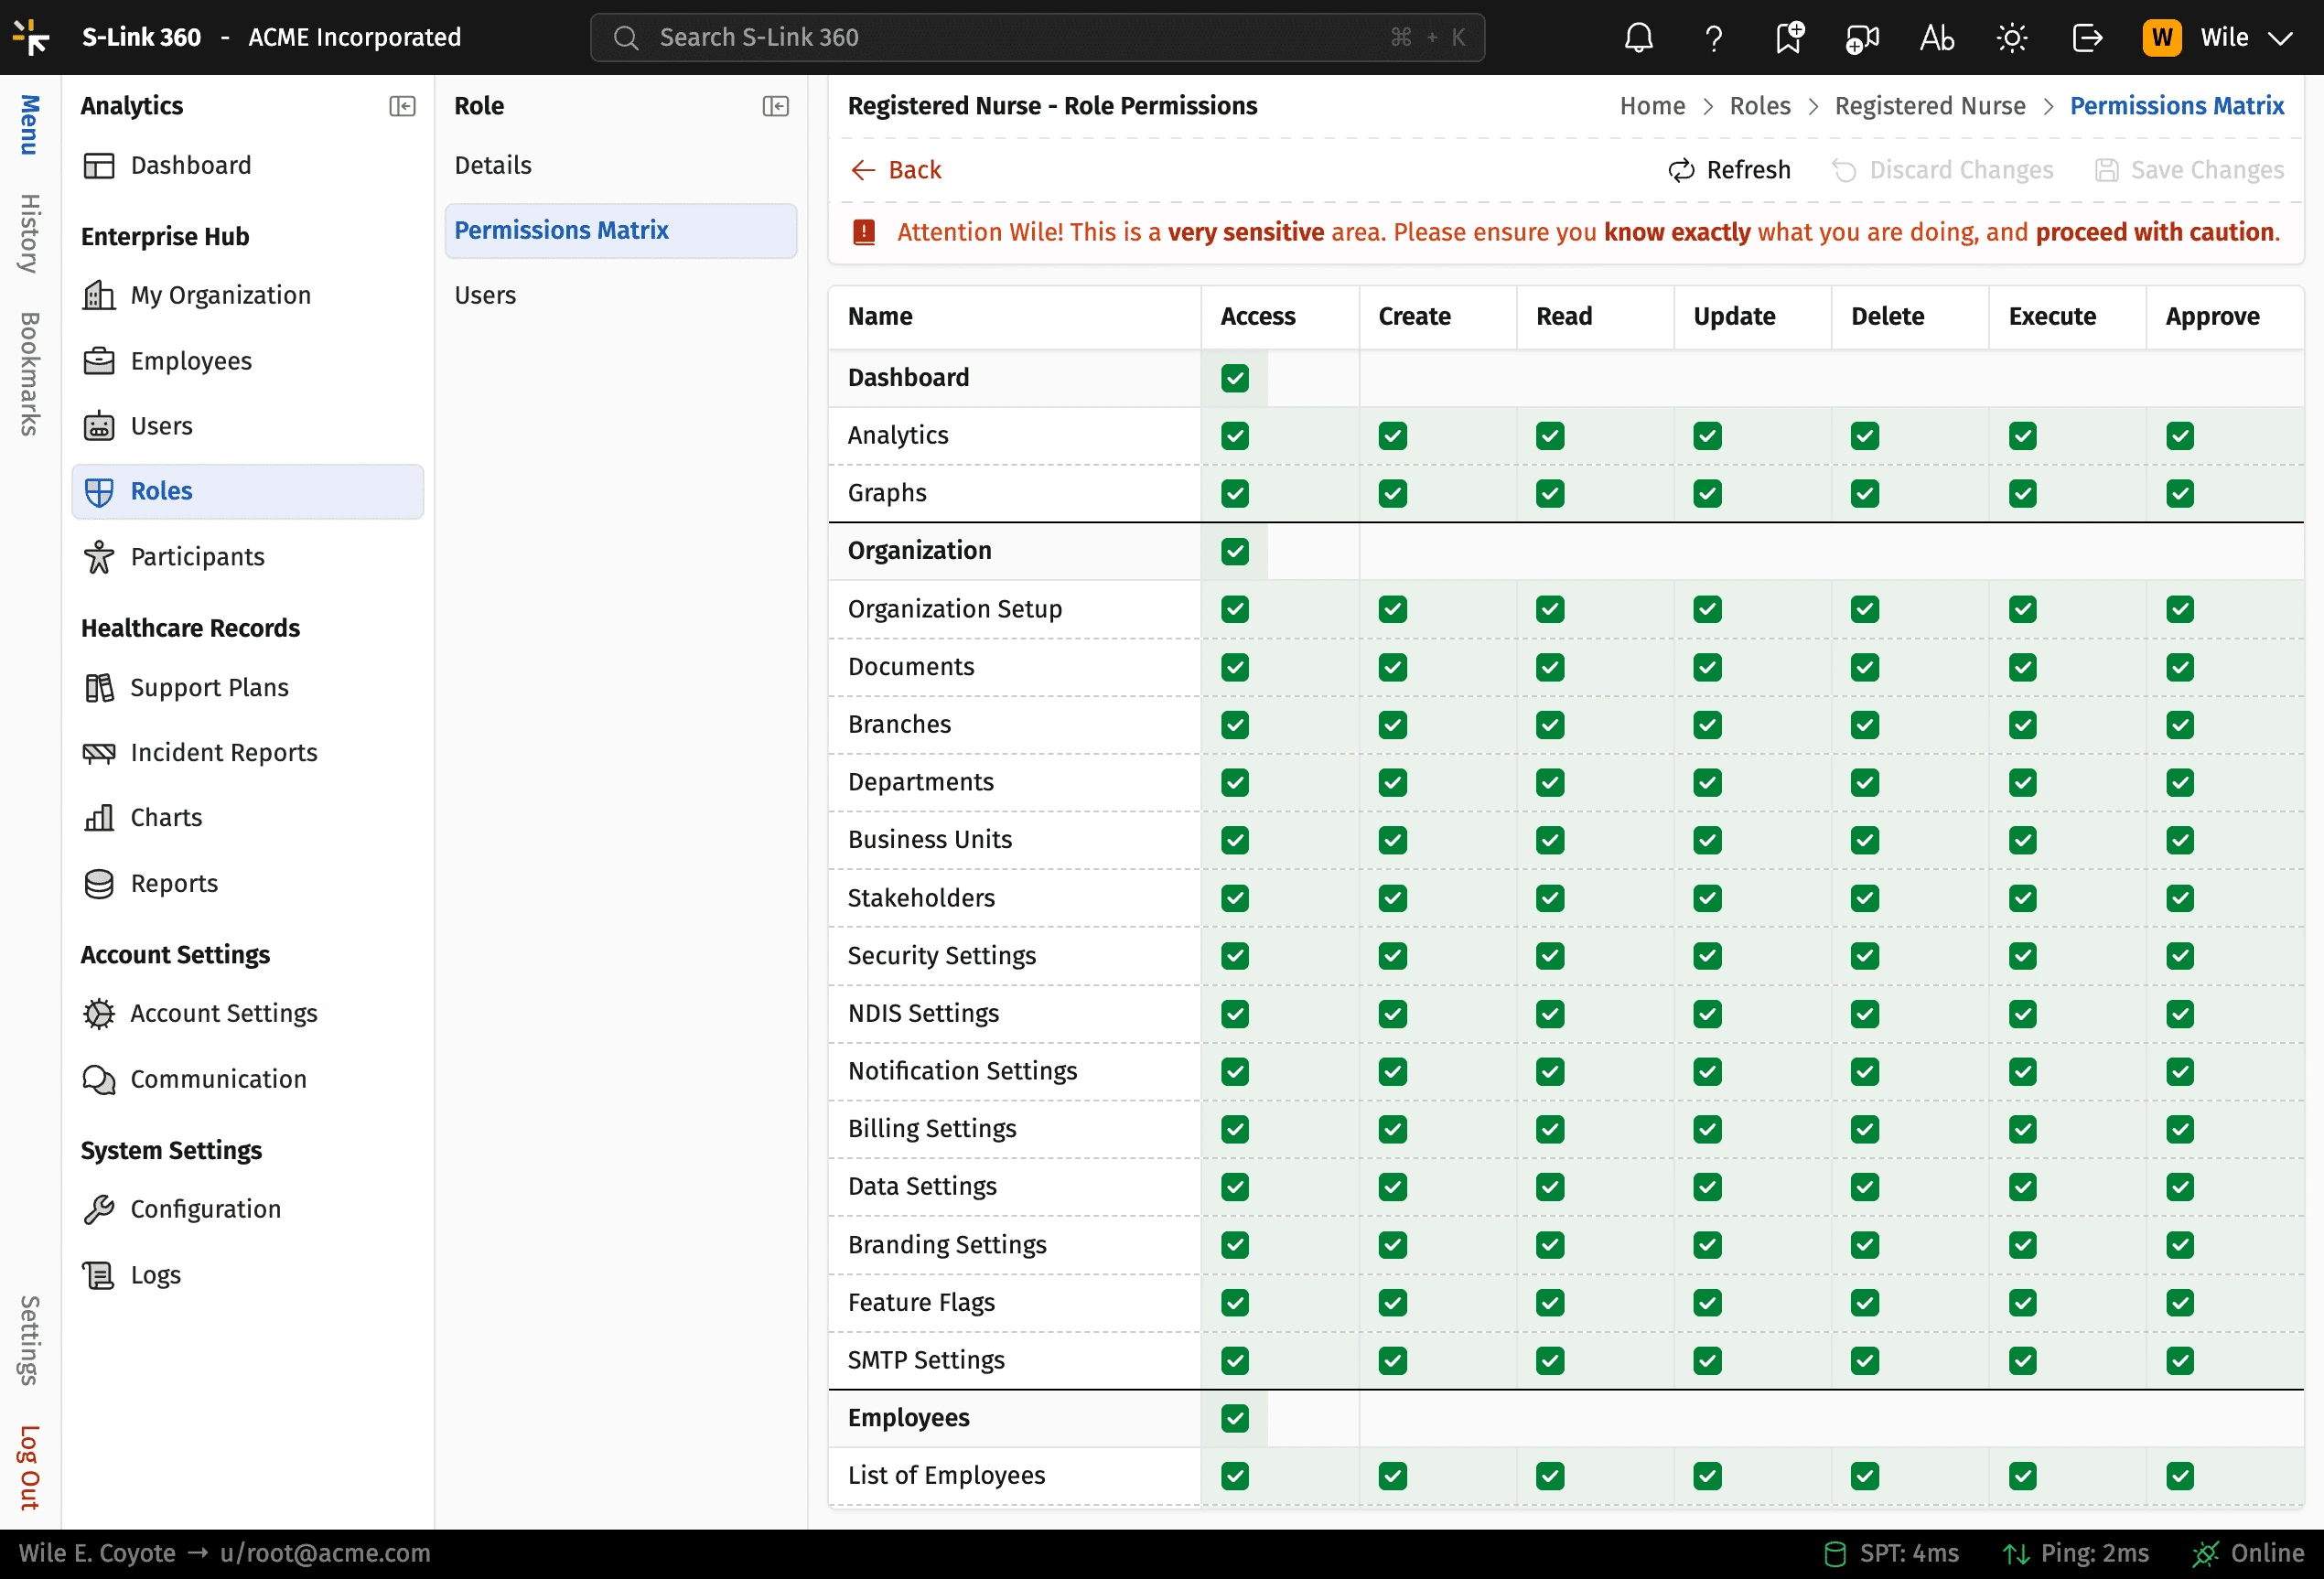Uncheck Documents Delete permission checkbox

point(1864,667)
